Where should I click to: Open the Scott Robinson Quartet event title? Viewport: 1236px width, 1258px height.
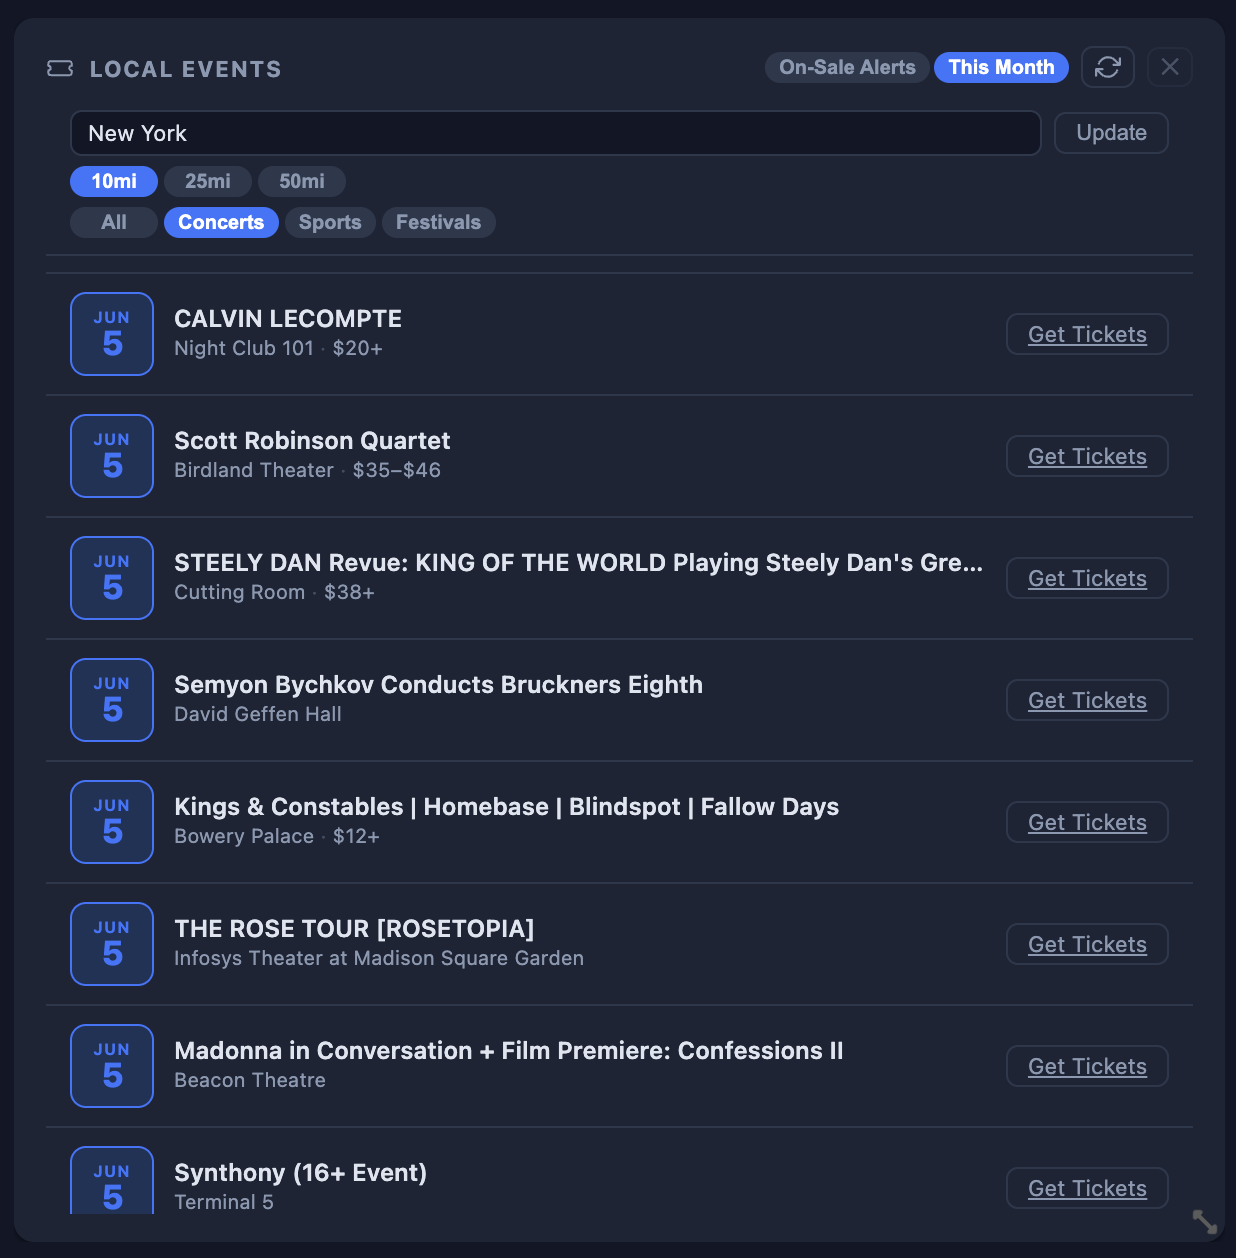click(x=312, y=441)
